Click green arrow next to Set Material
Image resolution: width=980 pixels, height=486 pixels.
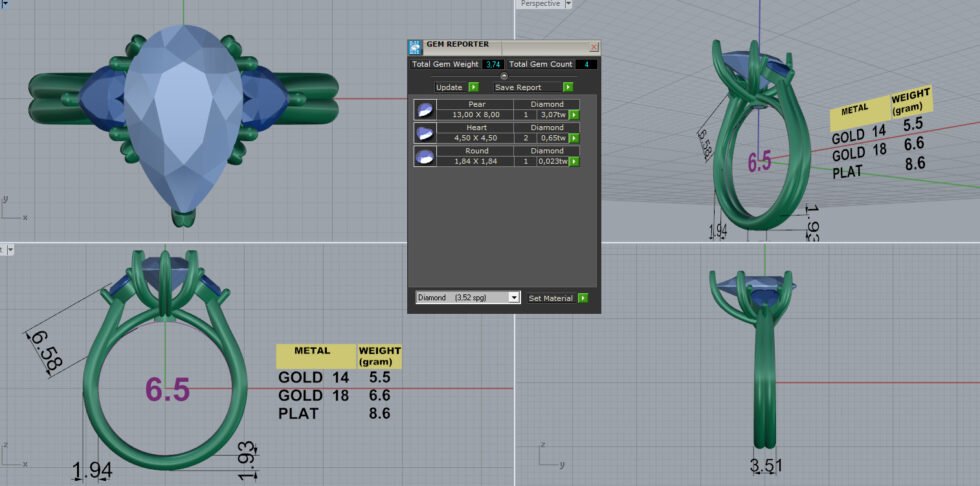pyautogui.click(x=582, y=298)
